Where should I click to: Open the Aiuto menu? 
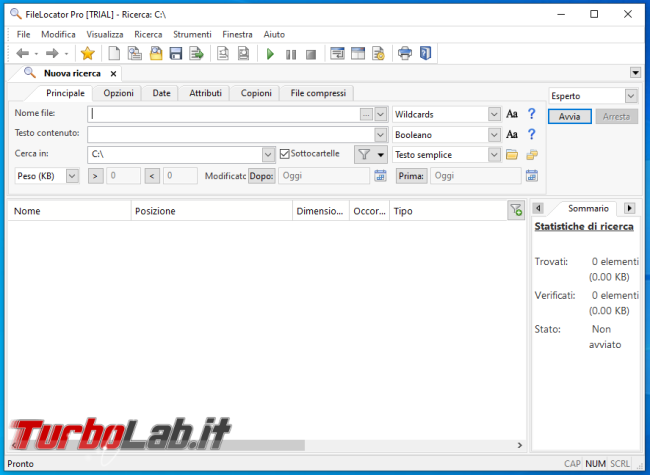coord(274,34)
